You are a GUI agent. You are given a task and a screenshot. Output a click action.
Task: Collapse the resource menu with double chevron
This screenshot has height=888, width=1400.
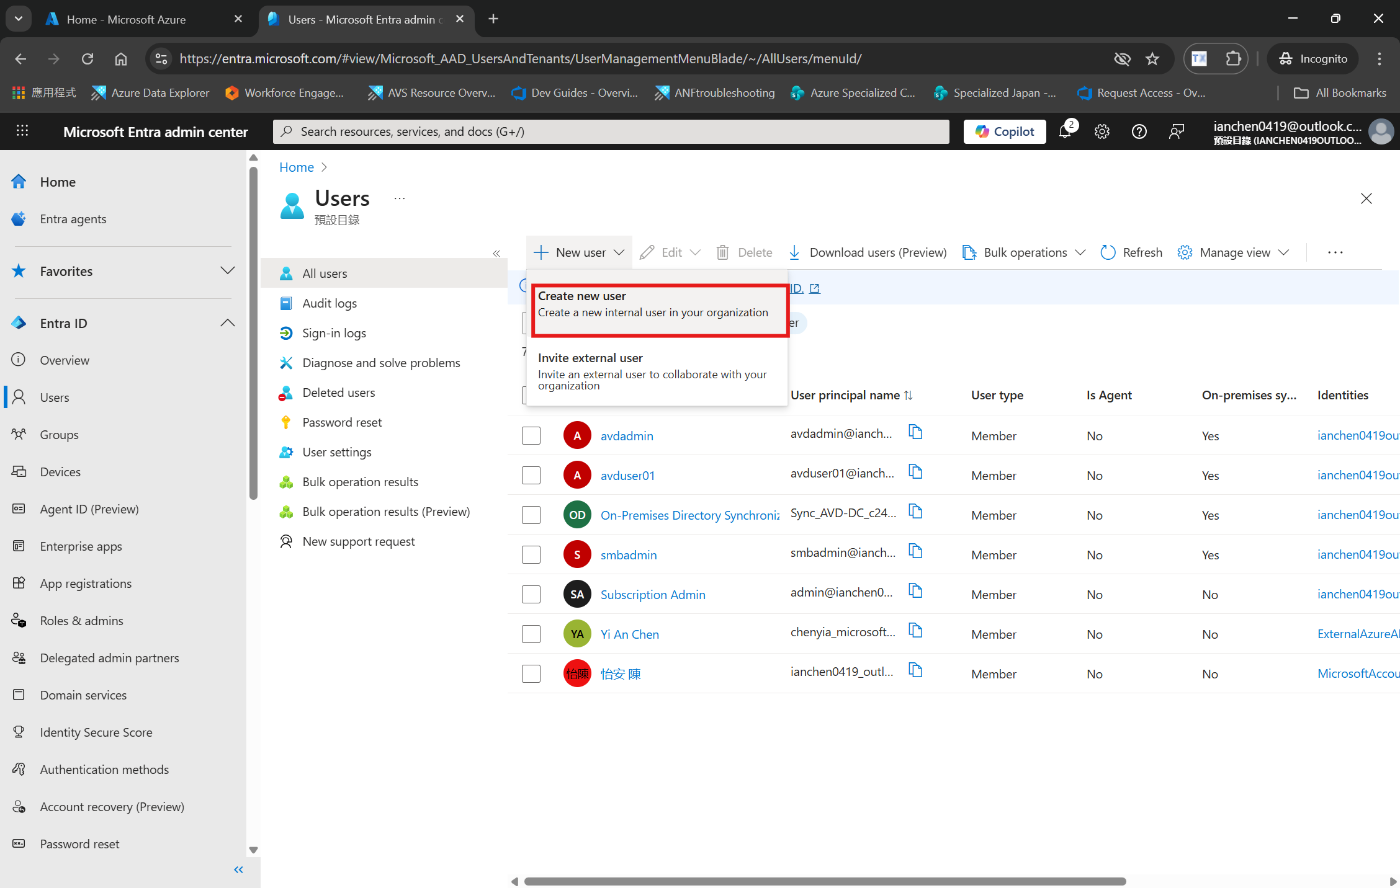[x=496, y=253]
